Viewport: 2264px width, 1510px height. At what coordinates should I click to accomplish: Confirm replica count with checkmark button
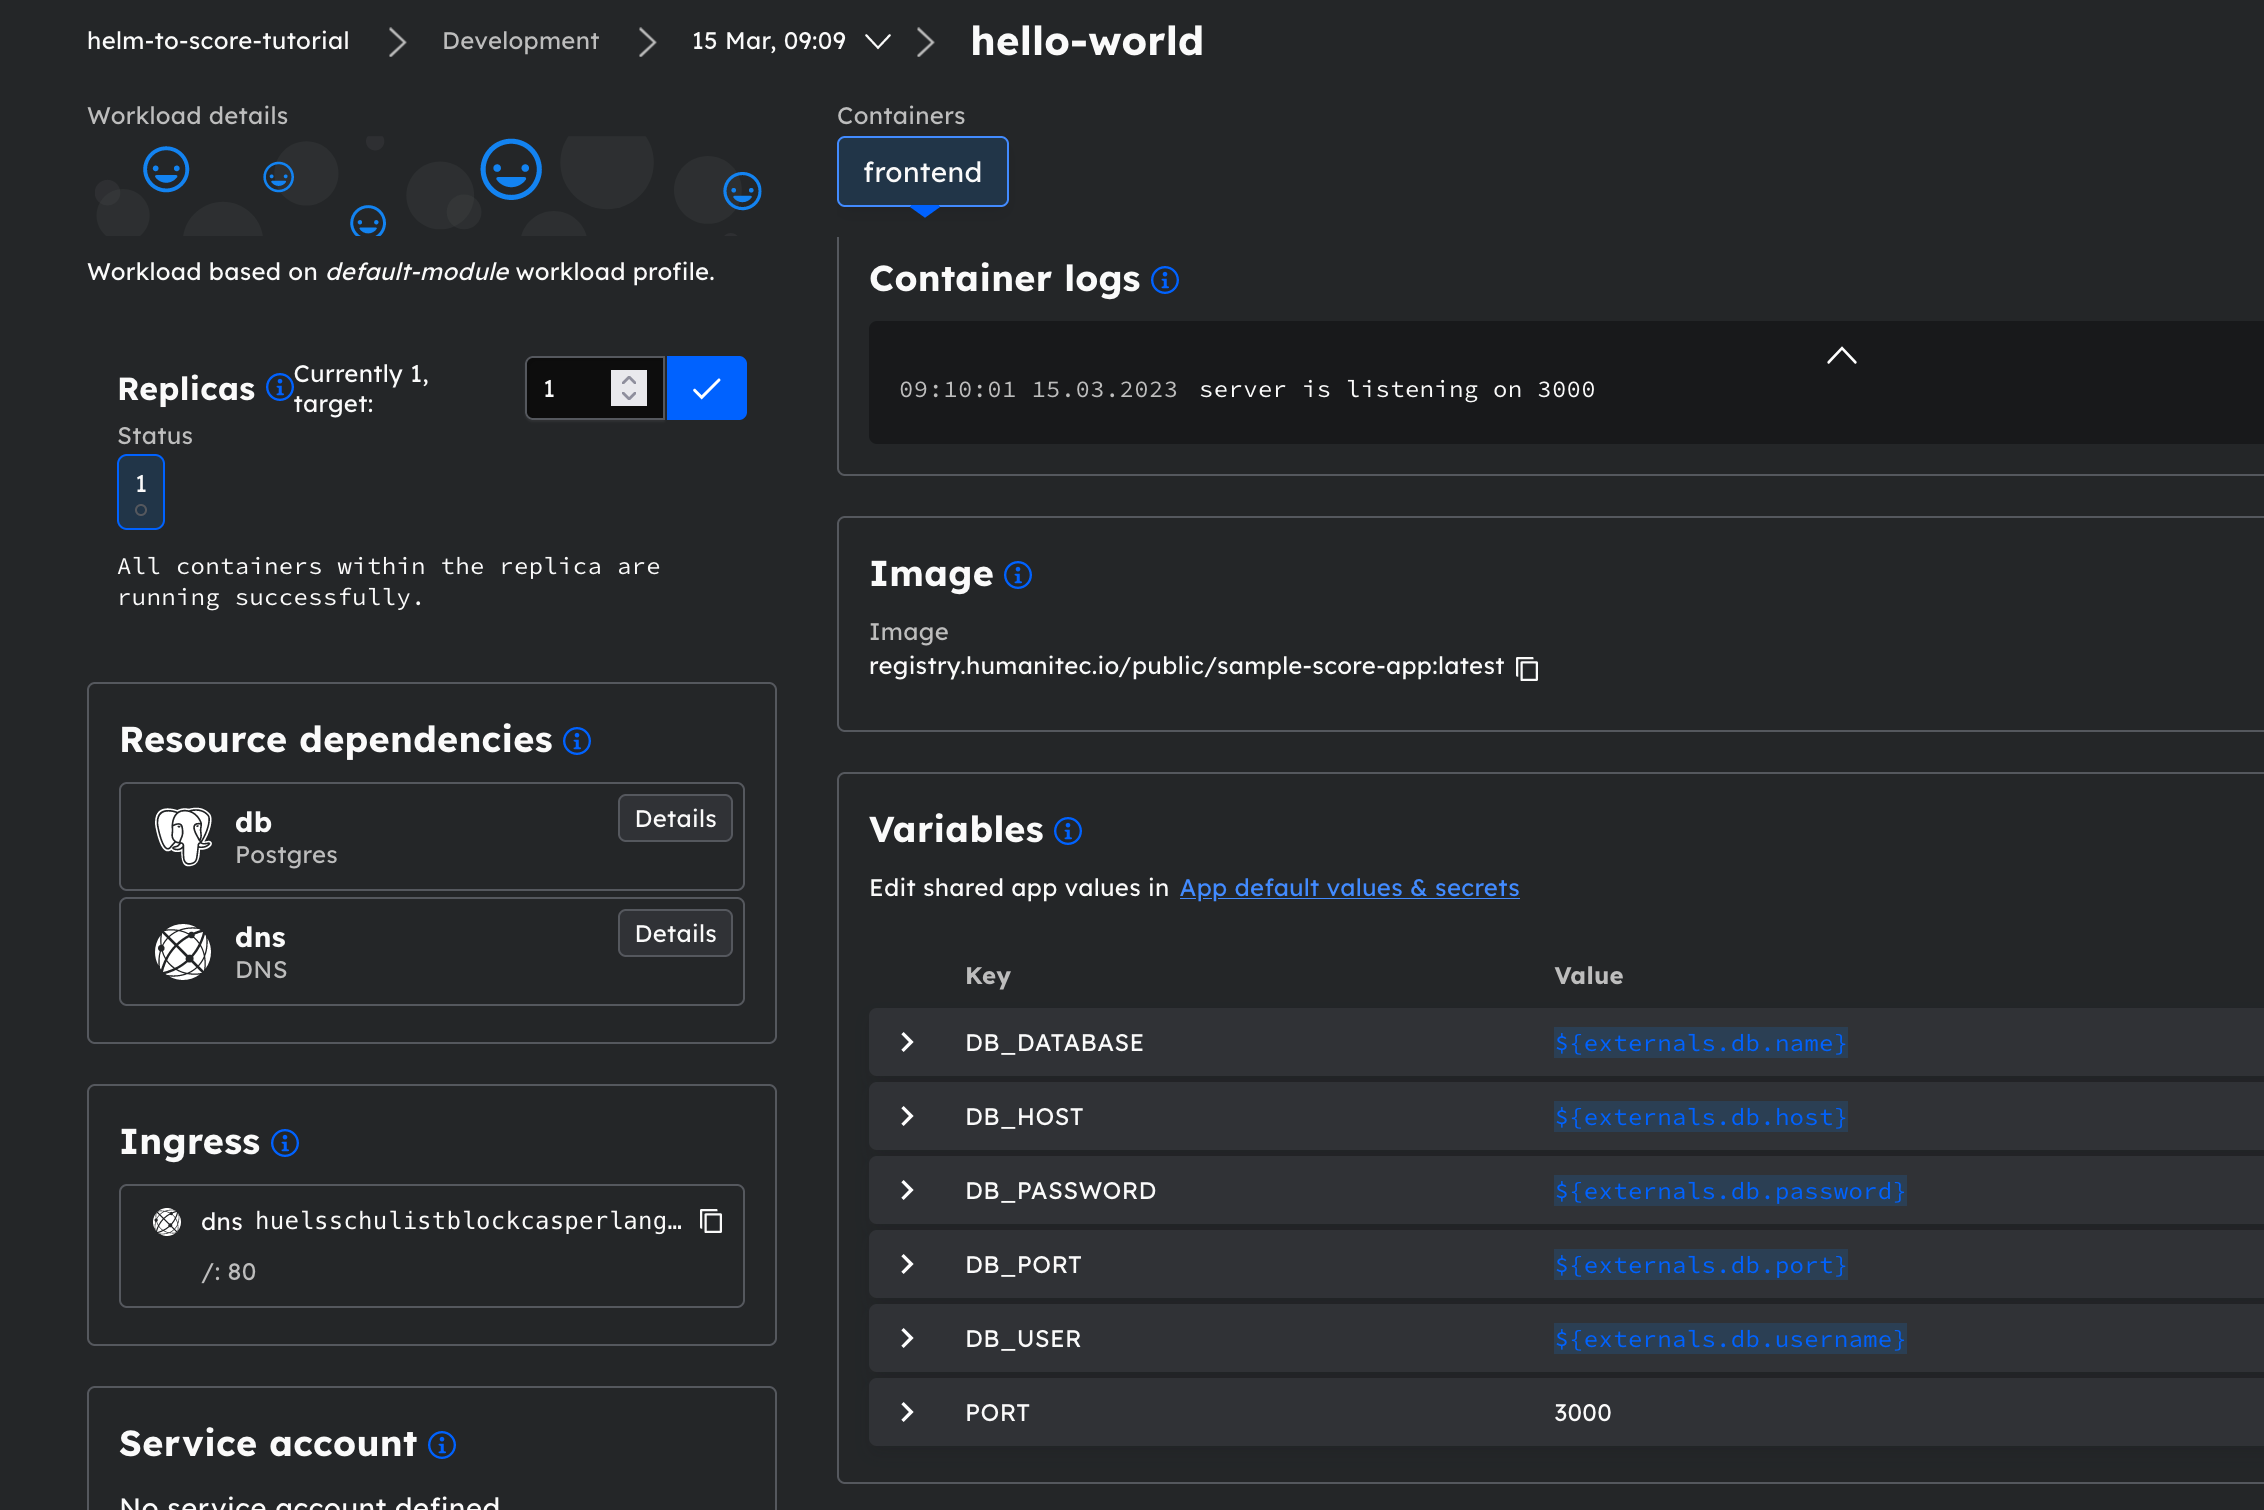pos(706,388)
